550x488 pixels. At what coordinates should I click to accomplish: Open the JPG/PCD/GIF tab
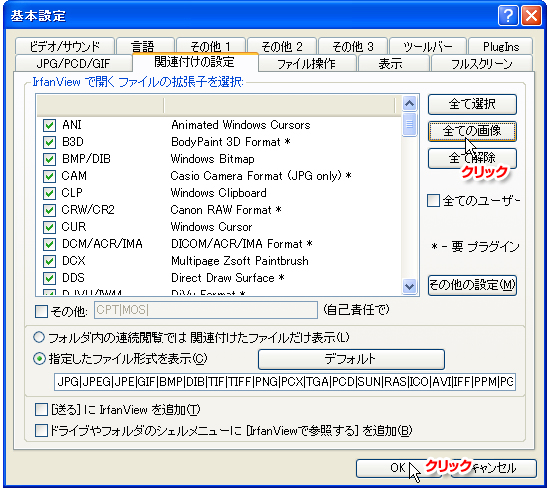point(73,63)
